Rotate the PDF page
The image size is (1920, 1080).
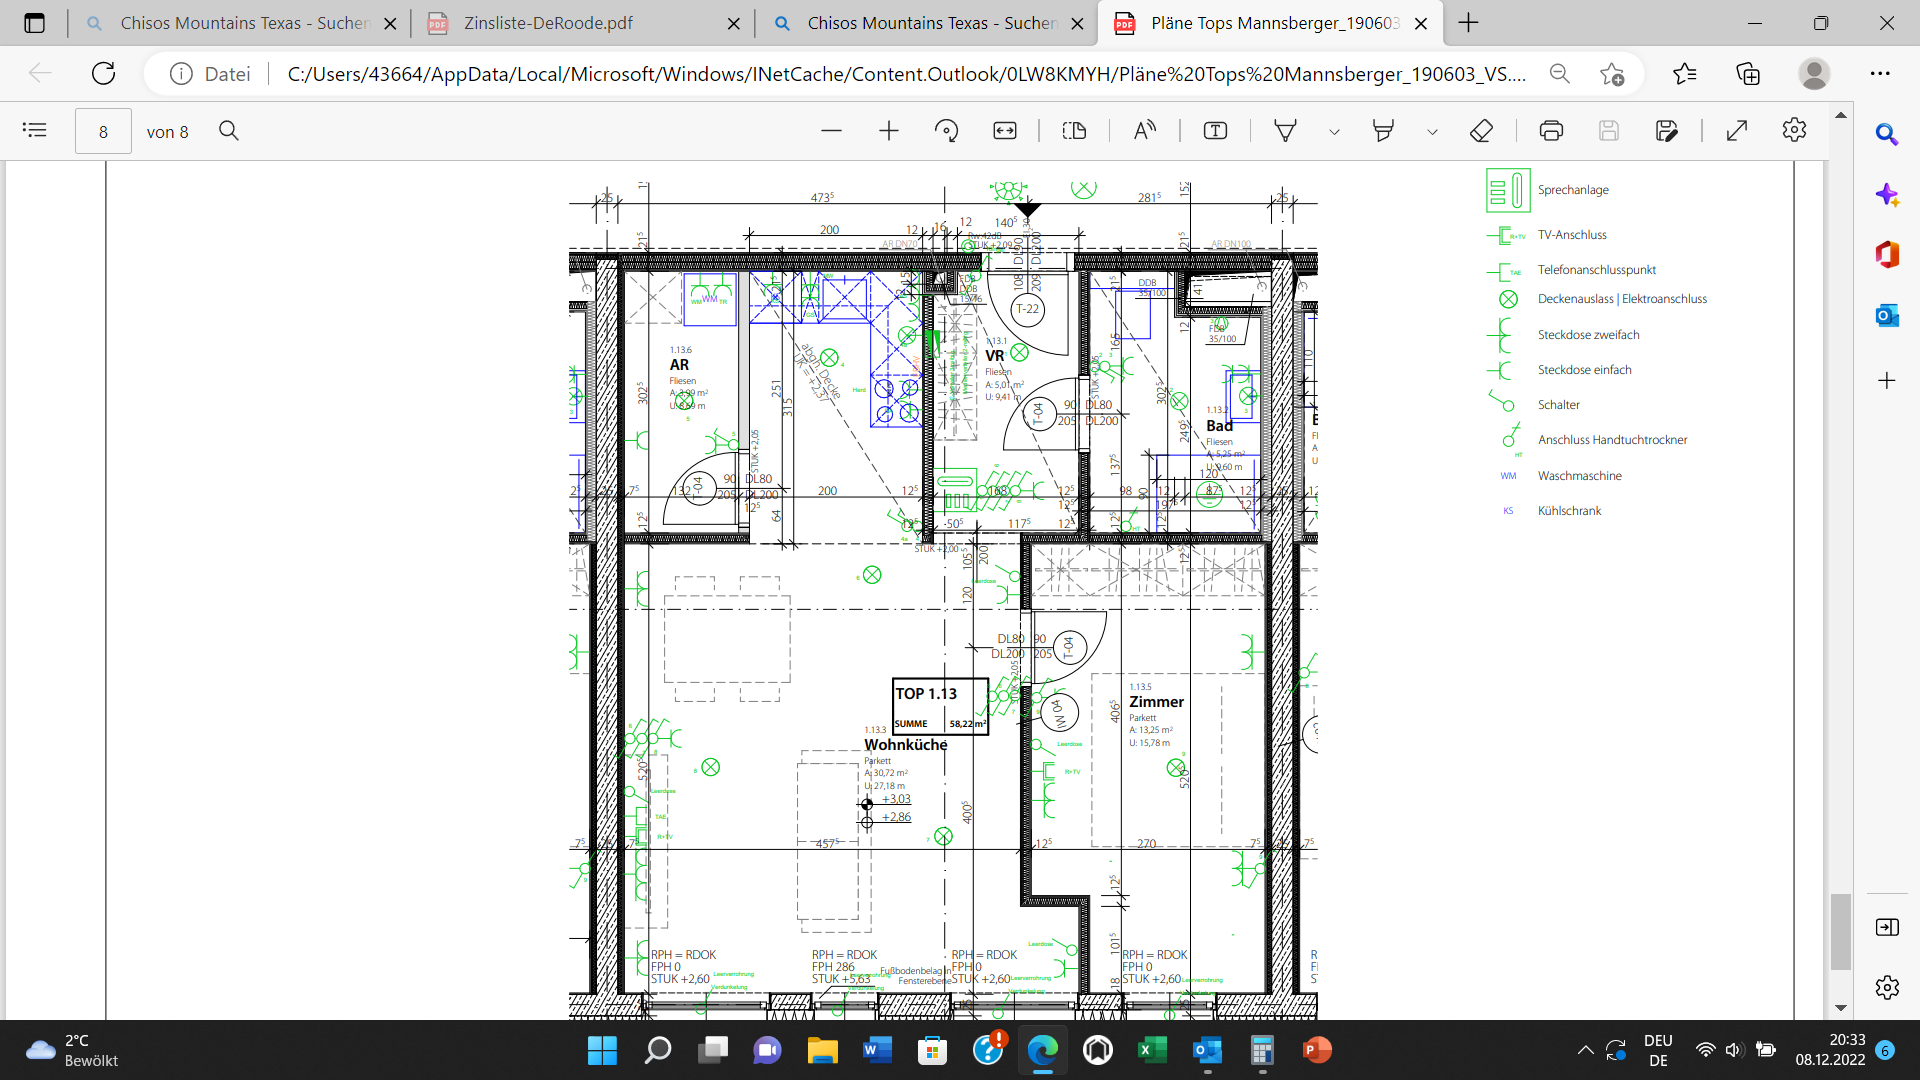click(946, 131)
